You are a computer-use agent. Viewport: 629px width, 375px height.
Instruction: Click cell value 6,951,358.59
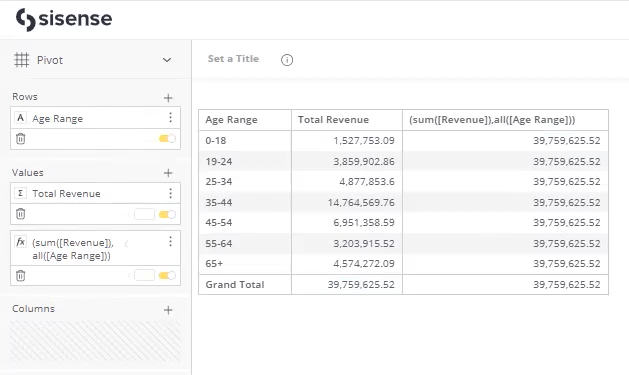(364, 223)
